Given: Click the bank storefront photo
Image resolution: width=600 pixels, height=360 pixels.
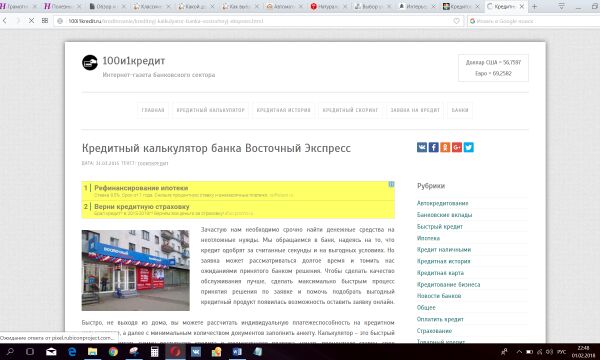Looking at the screenshot, I should pyautogui.click(x=135, y=270).
